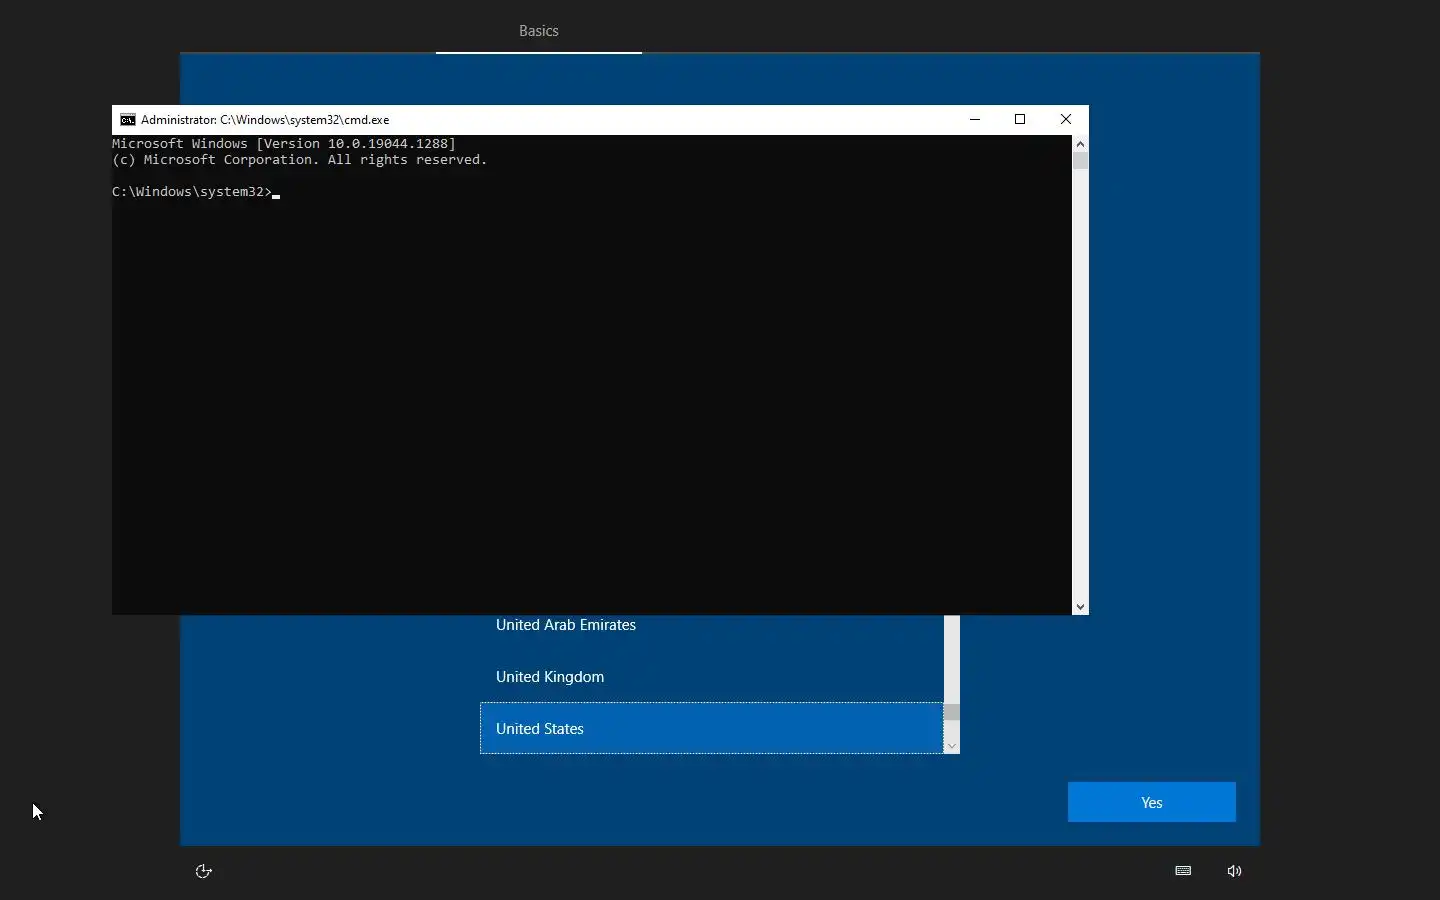The height and width of the screenshot is (900, 1440).
Task: Click the Ease of Access icon
Action: (204, 871)
